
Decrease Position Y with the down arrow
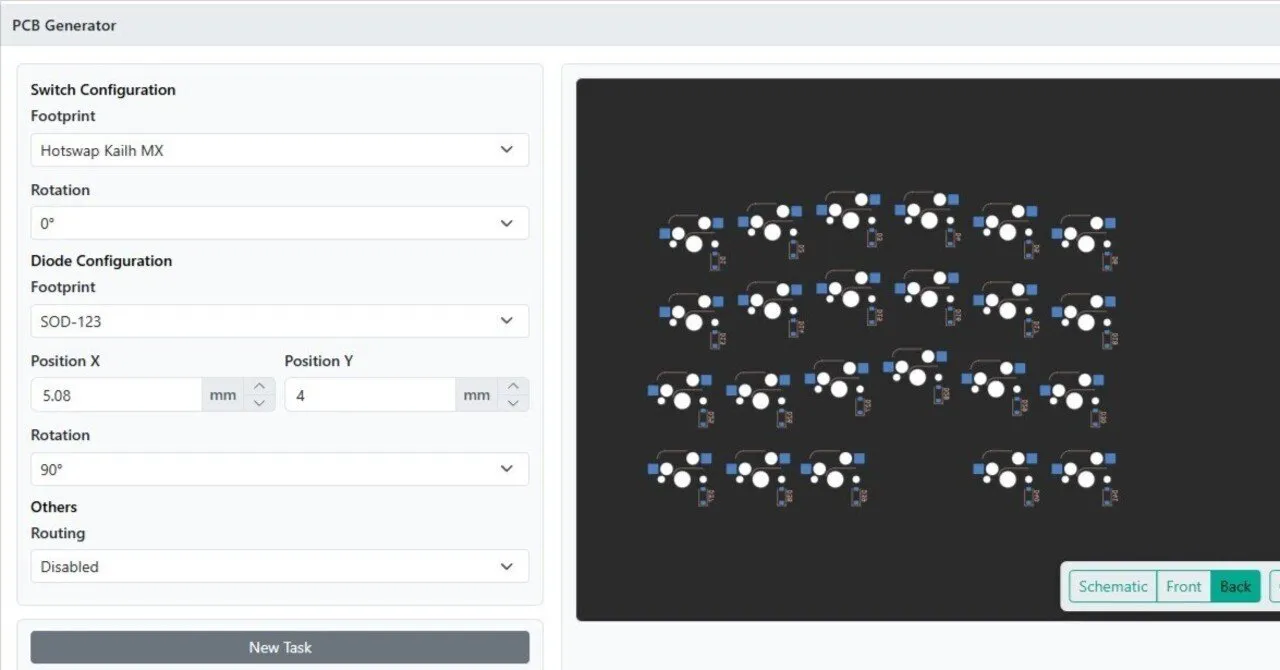point(513,403)
